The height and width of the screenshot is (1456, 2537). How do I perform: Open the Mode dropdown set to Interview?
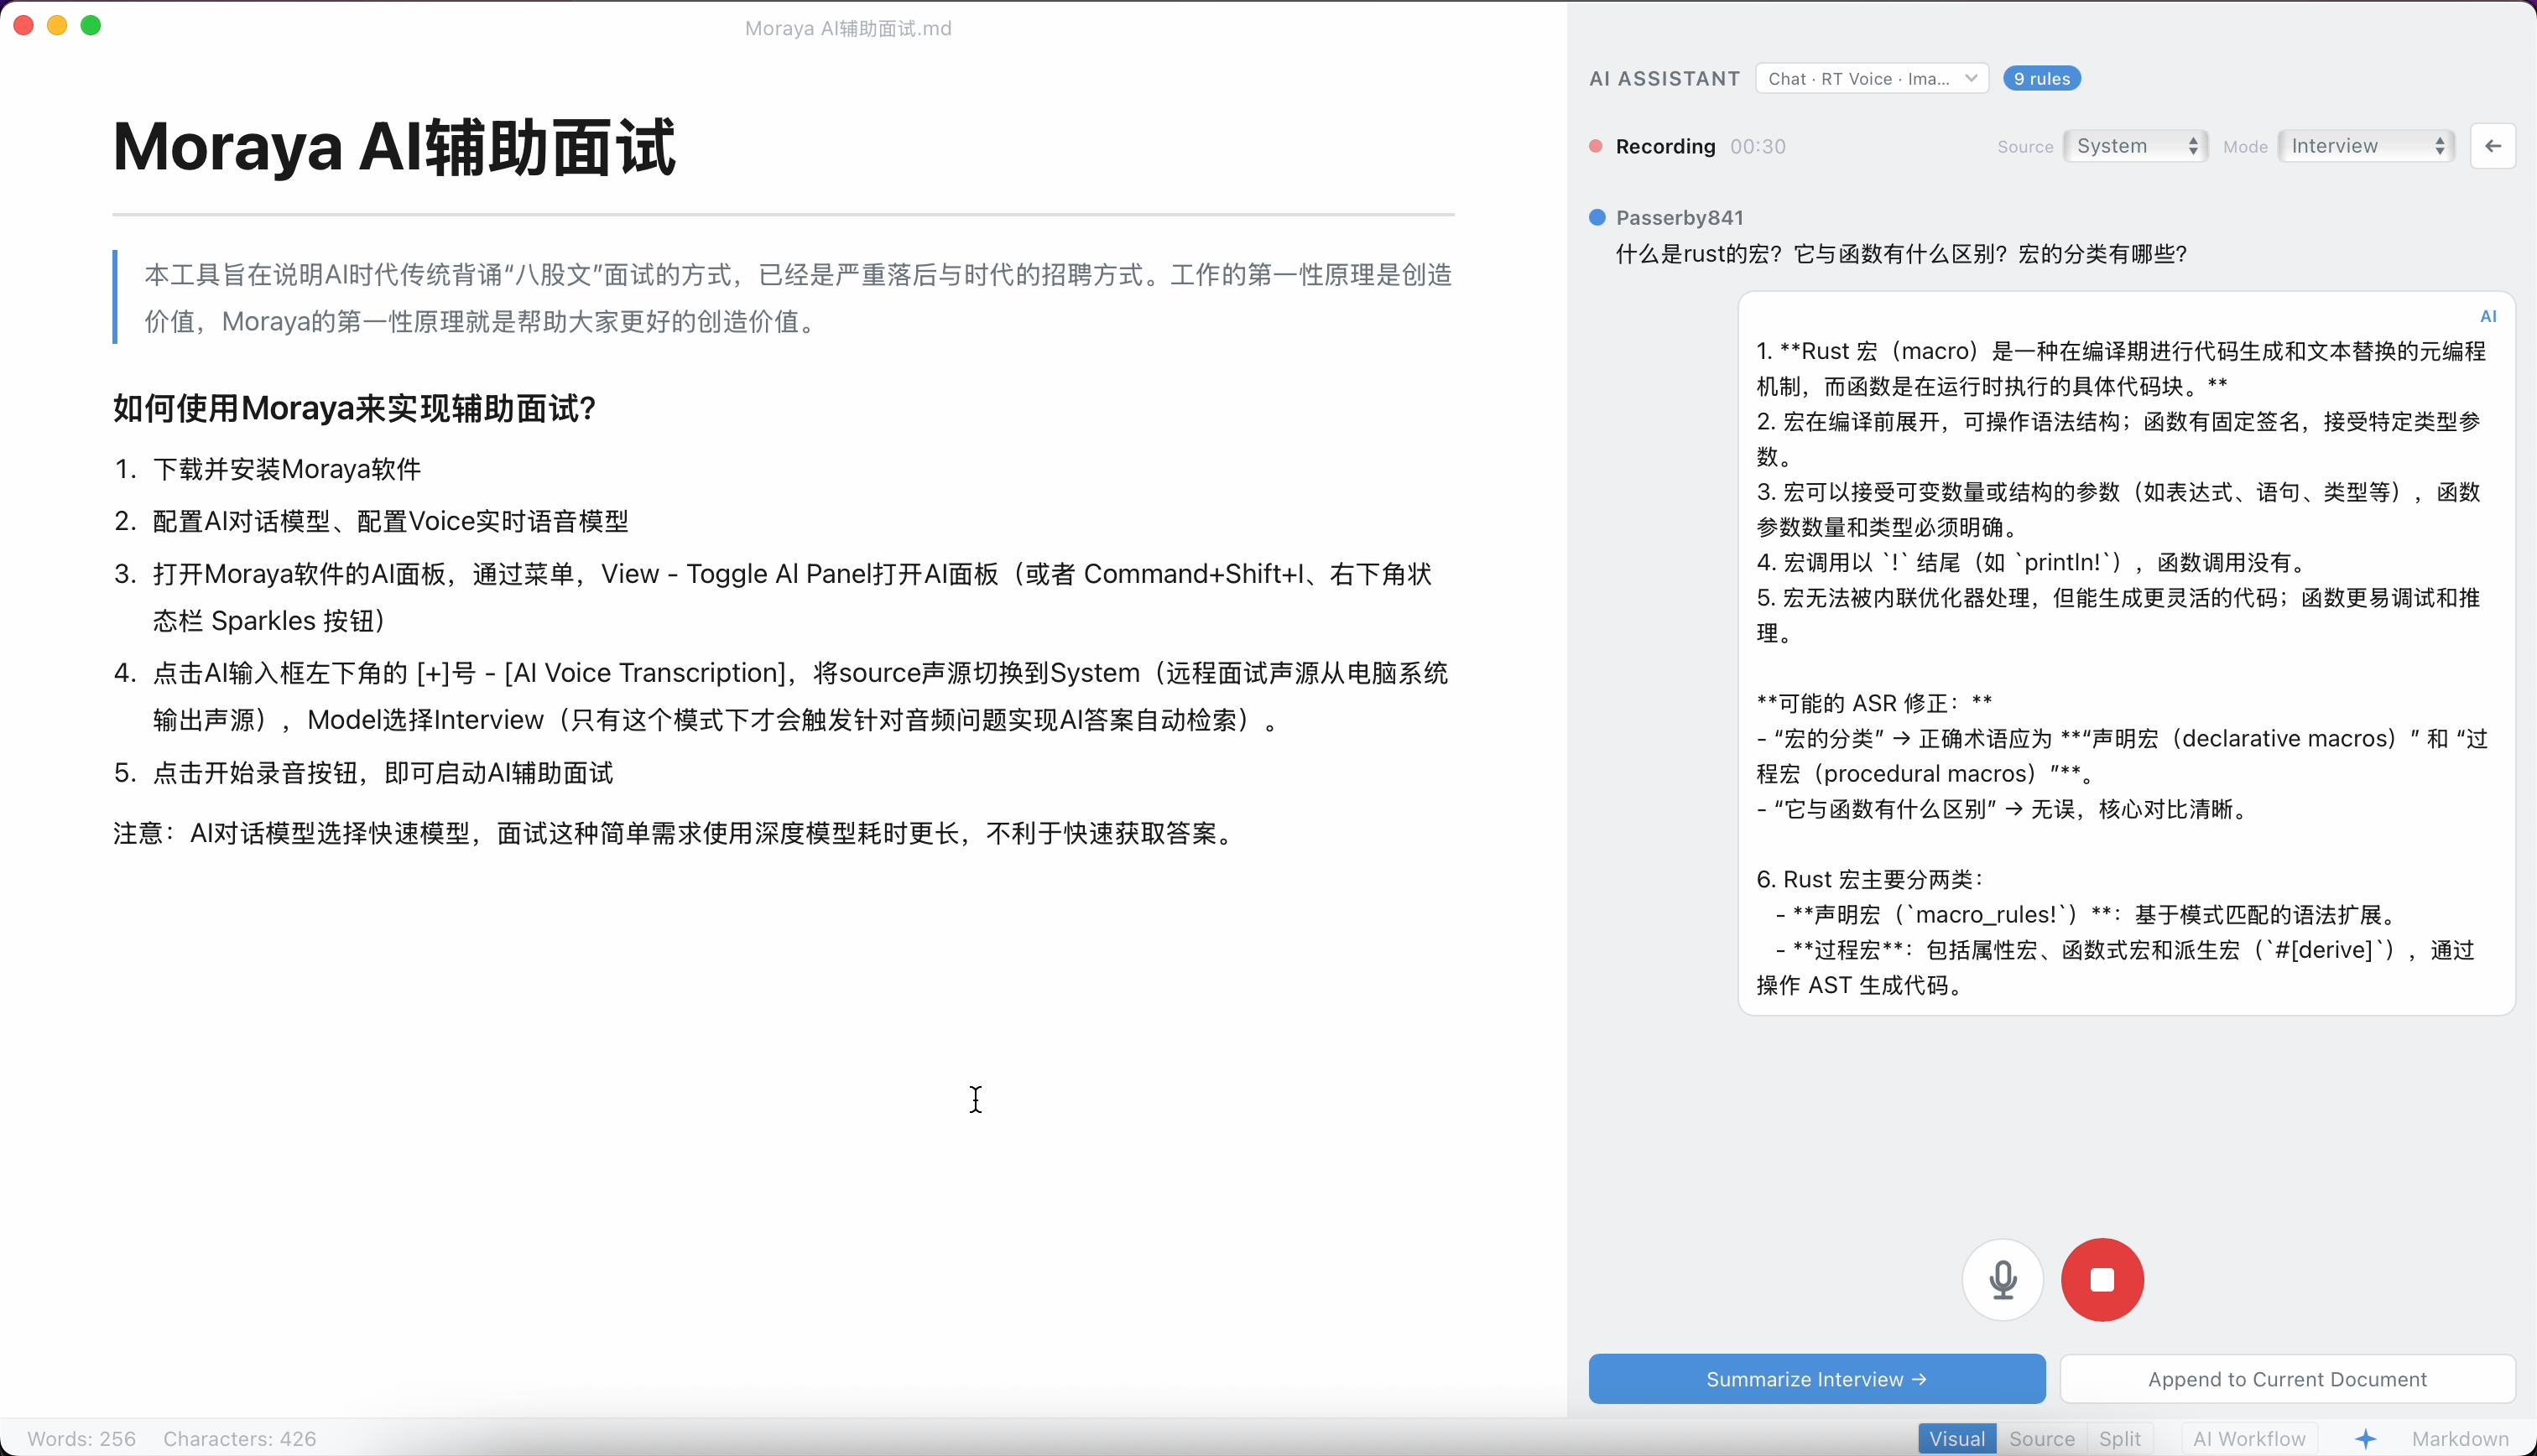[2366, 146]
